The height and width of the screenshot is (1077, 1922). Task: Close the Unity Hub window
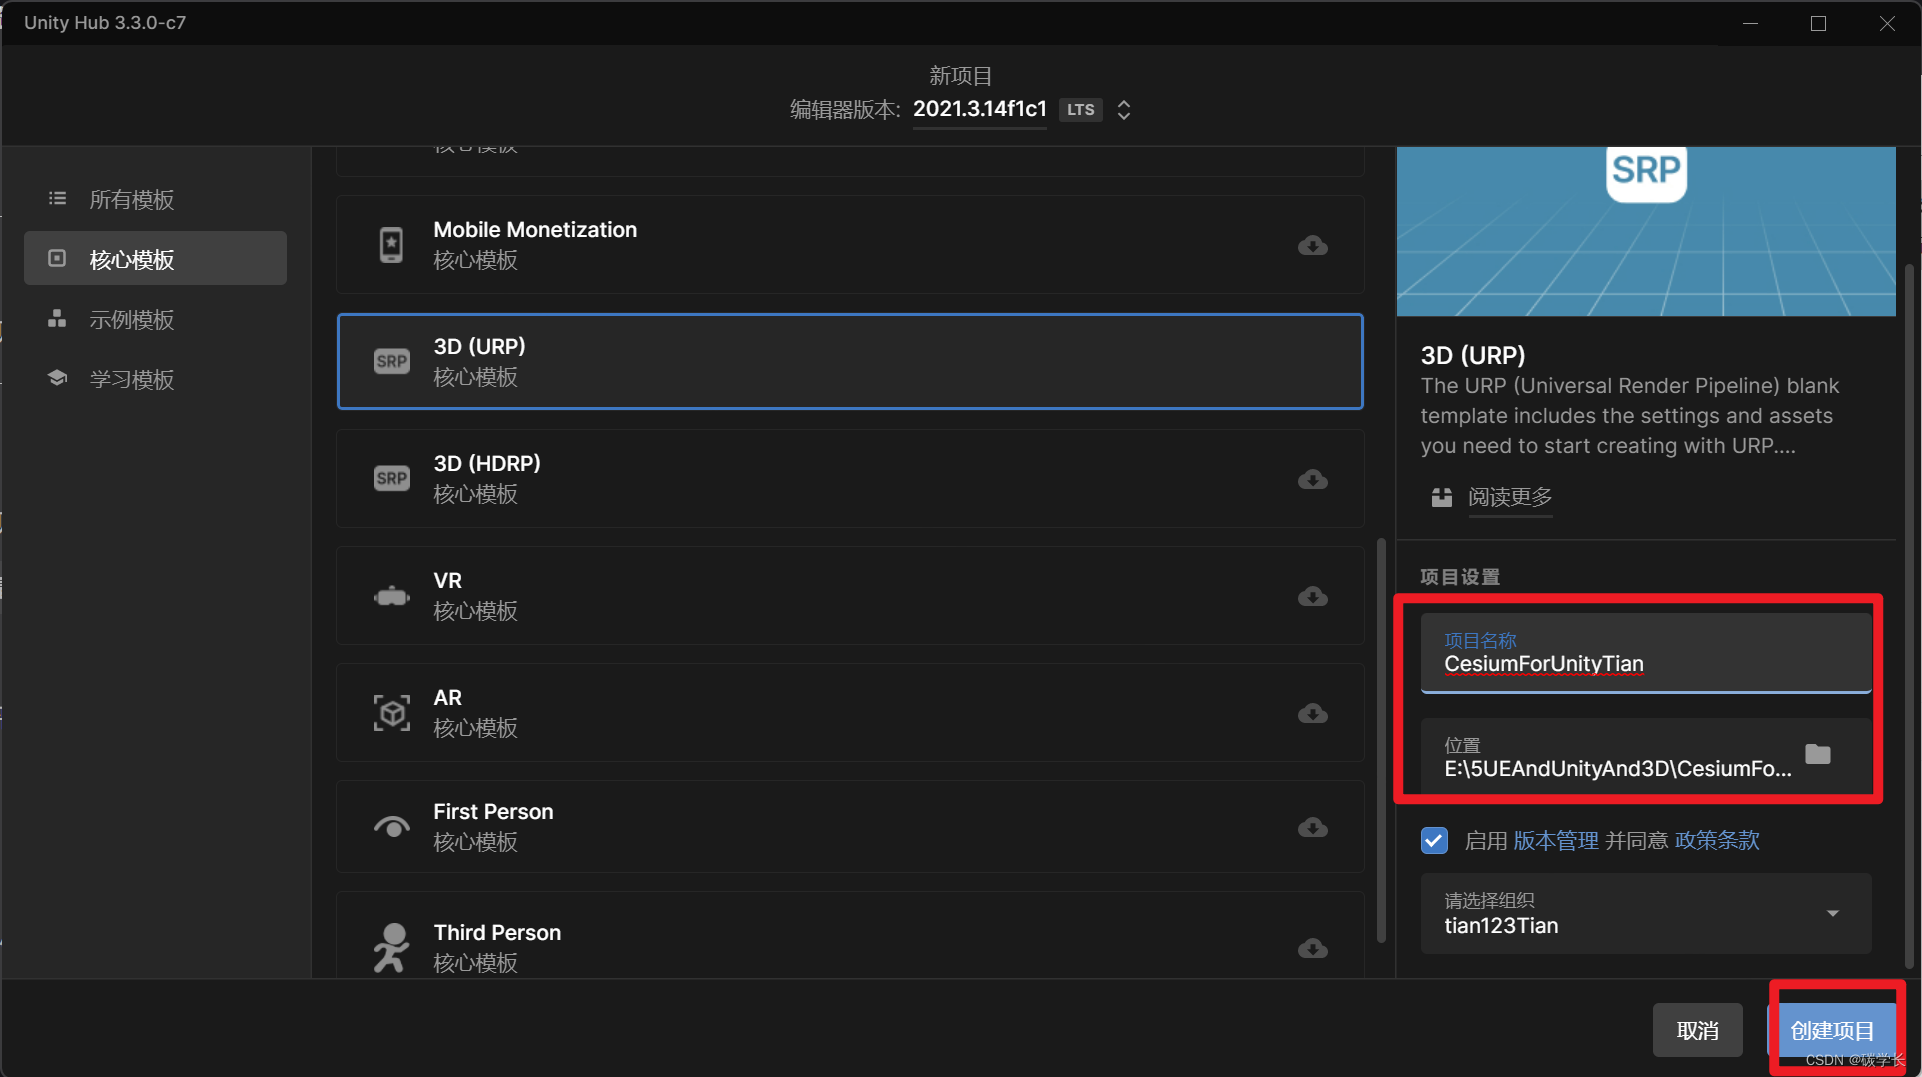[x=1886, y=23]
